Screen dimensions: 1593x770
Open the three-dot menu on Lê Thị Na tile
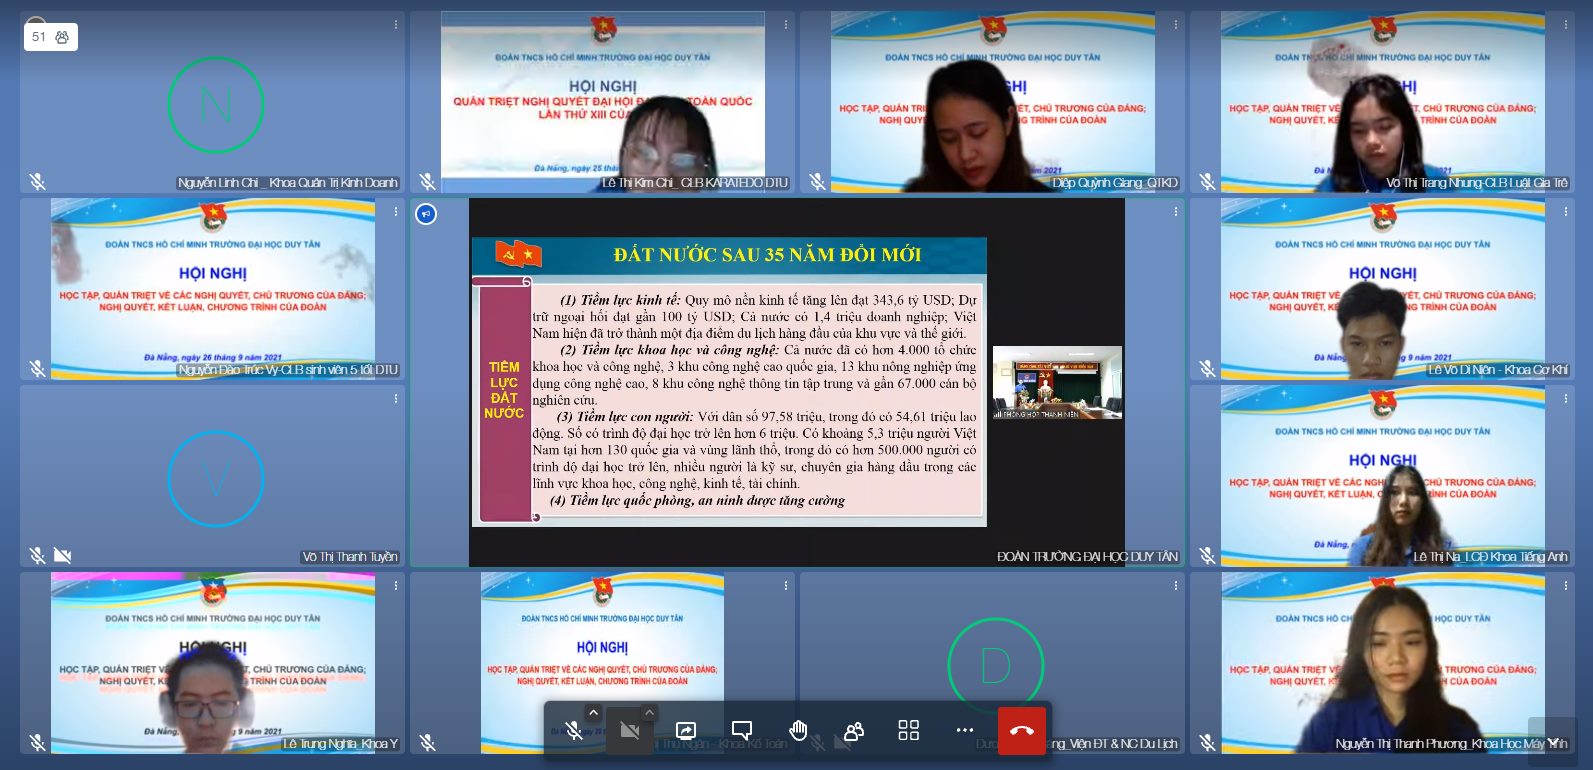(x=1566, y=398)
